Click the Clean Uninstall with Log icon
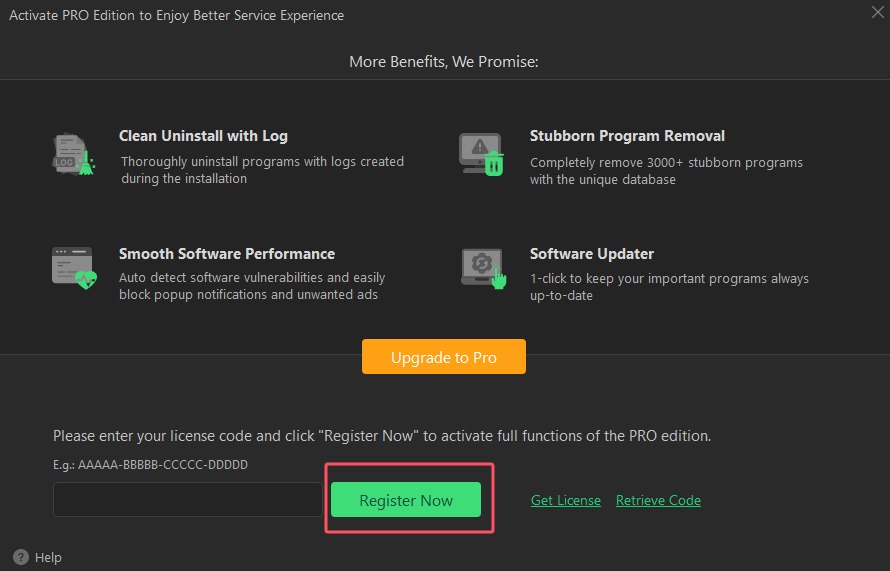This screenshot has height=571, width=890. [74, 154]
